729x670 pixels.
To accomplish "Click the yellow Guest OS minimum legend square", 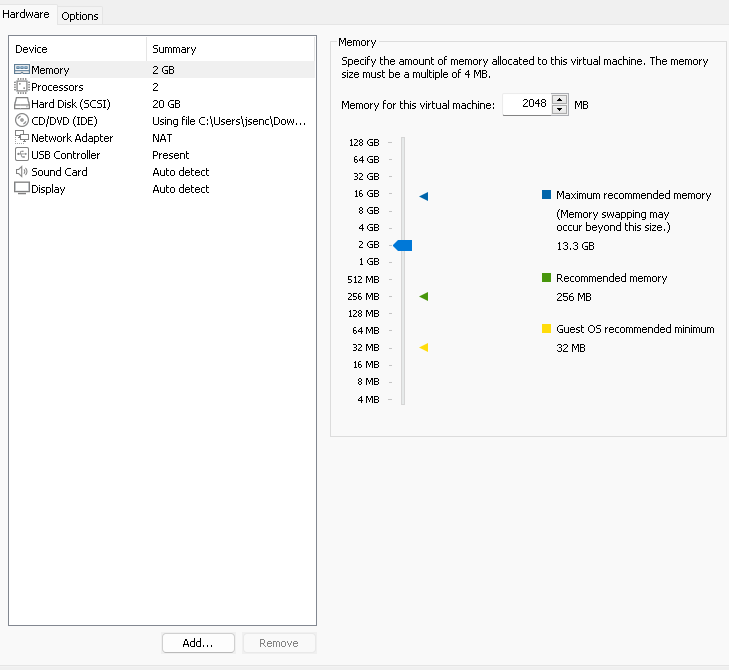I will point(546,329).
